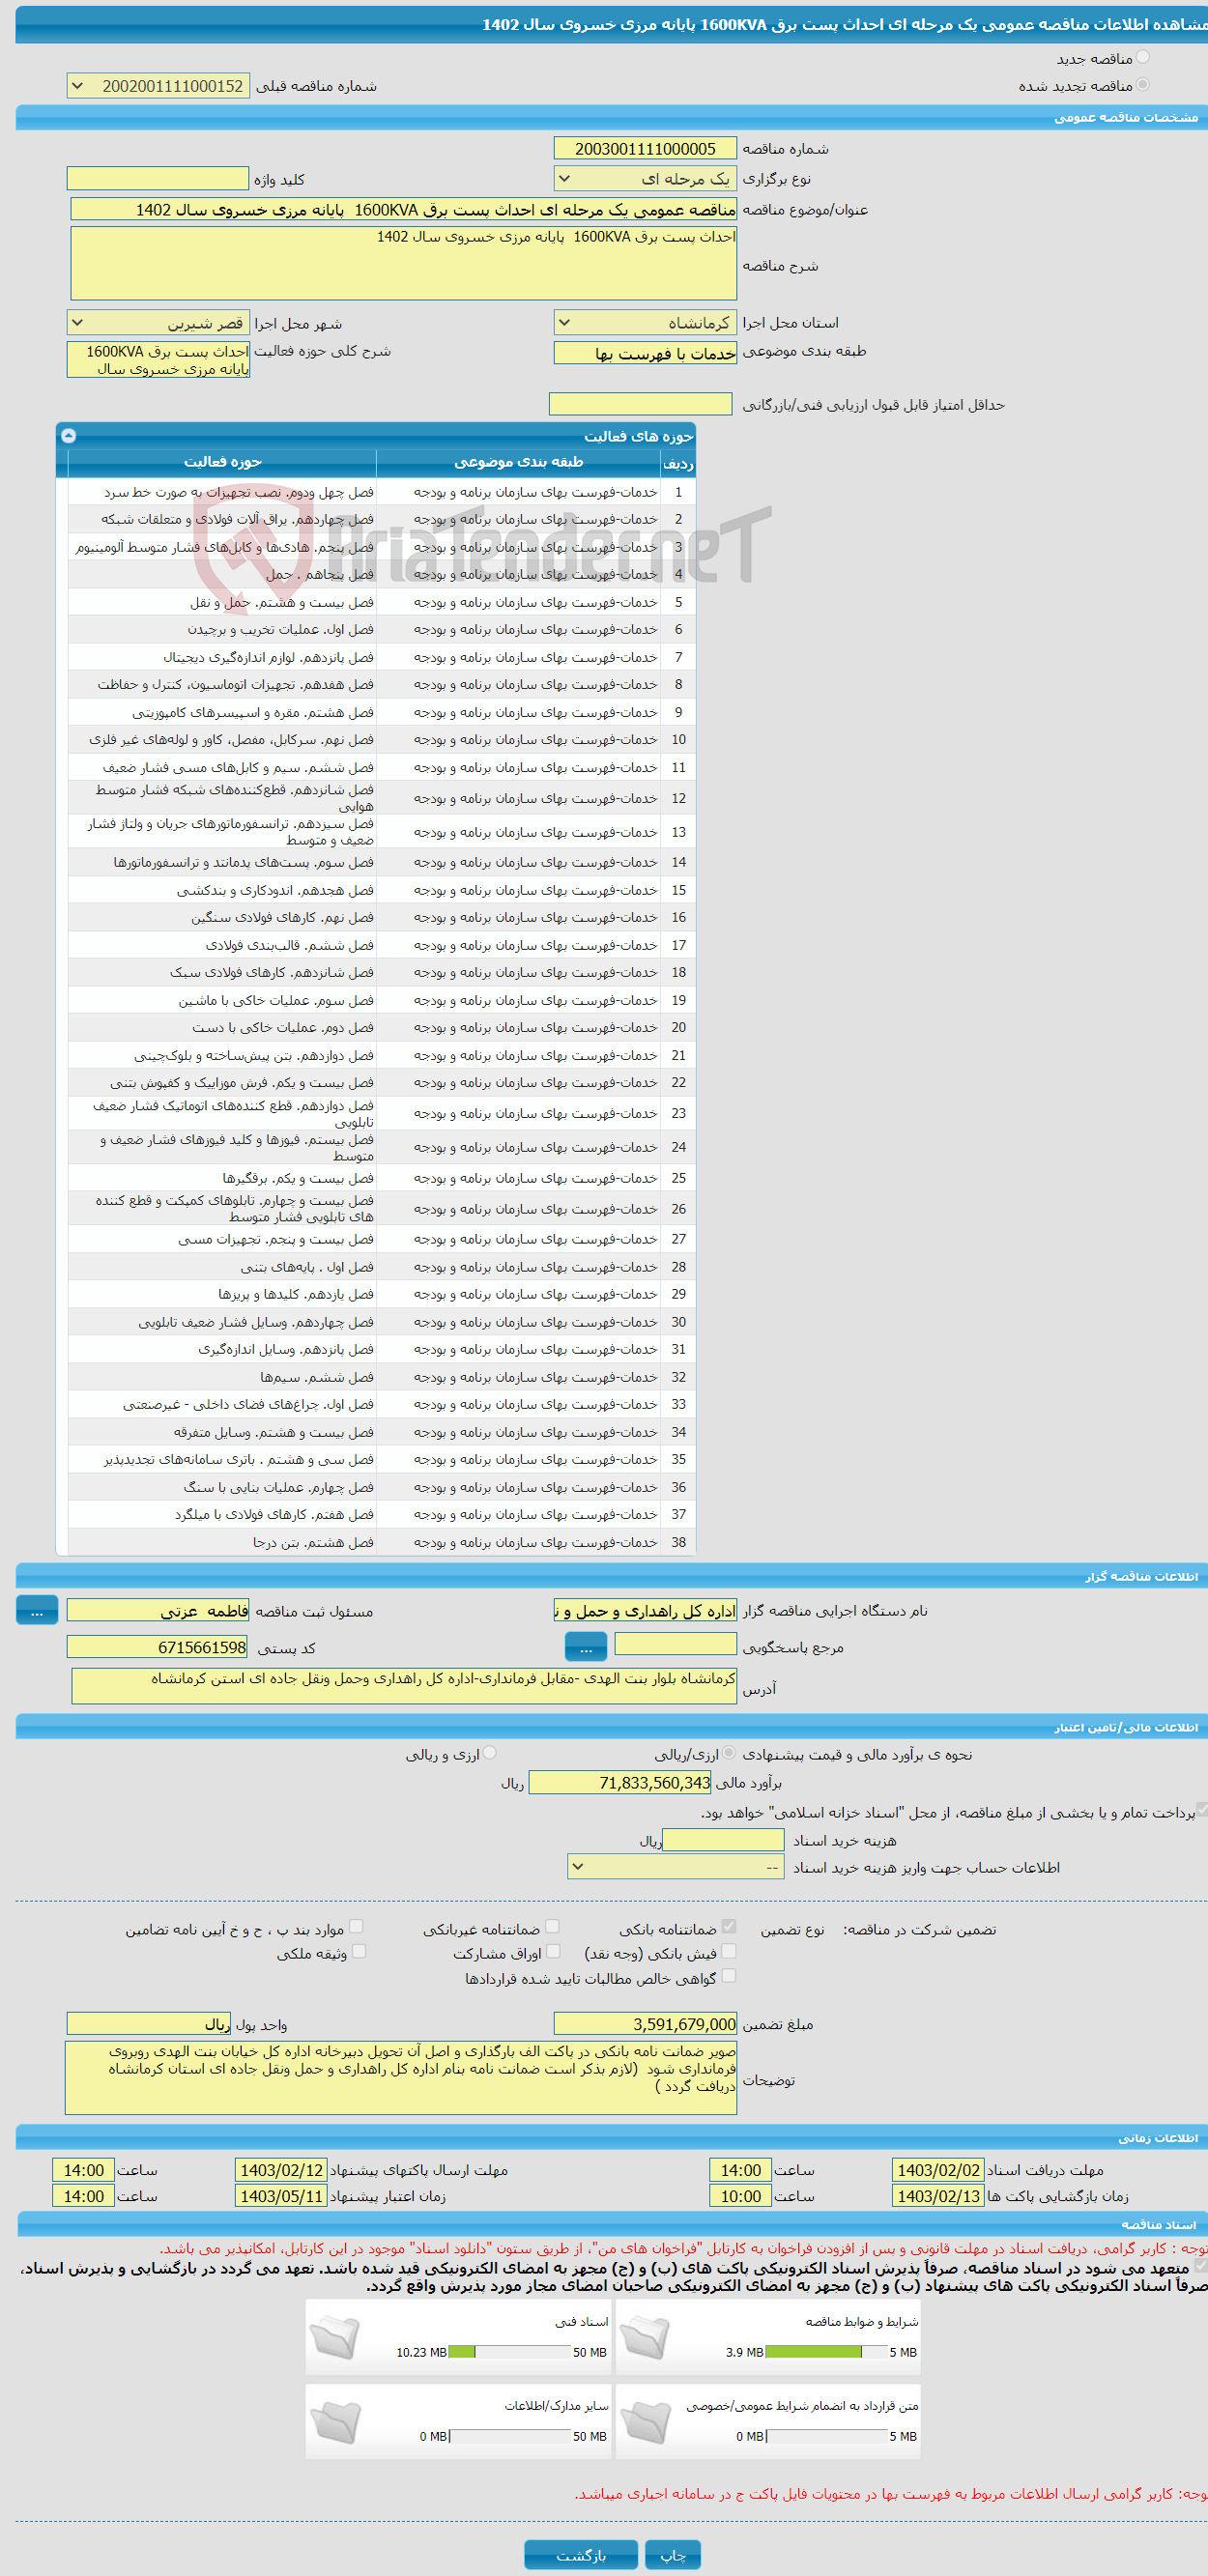The image size is (1208, 2576).
Task: Click the شرایط و ضوابط file size bar
Action: click(x=826, y=2352)
